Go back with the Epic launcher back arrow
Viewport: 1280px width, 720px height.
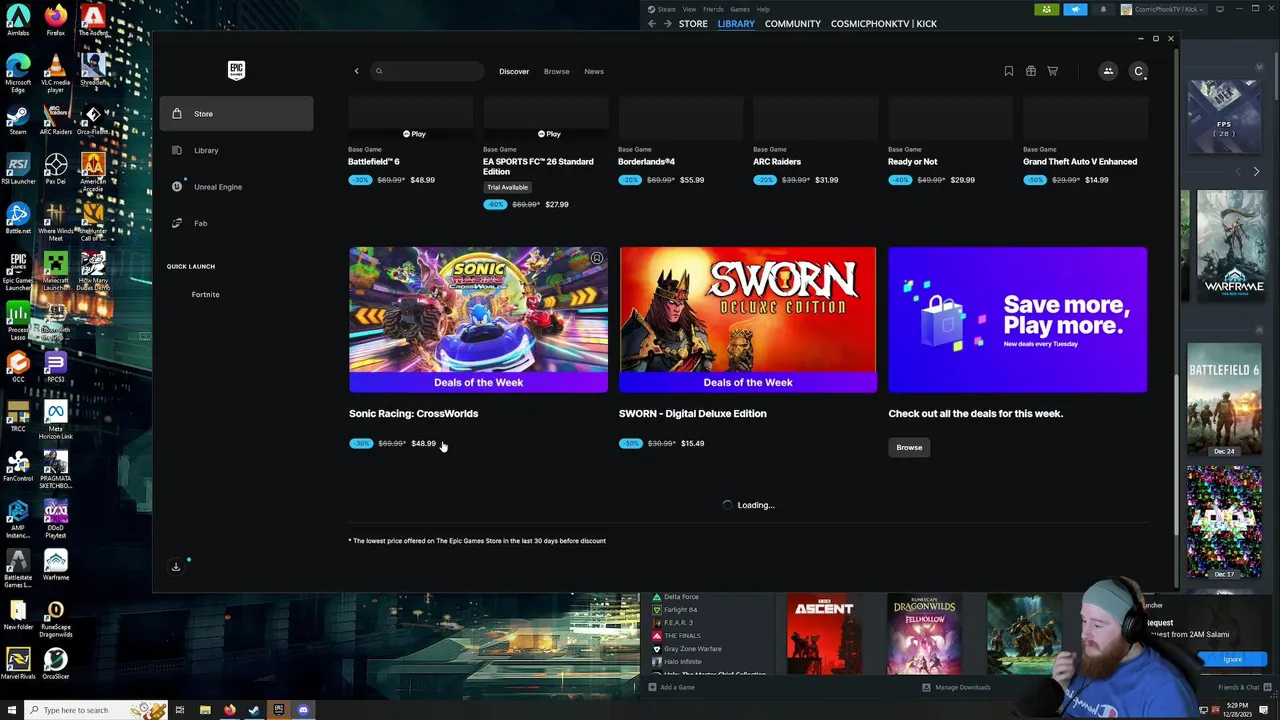356,71
